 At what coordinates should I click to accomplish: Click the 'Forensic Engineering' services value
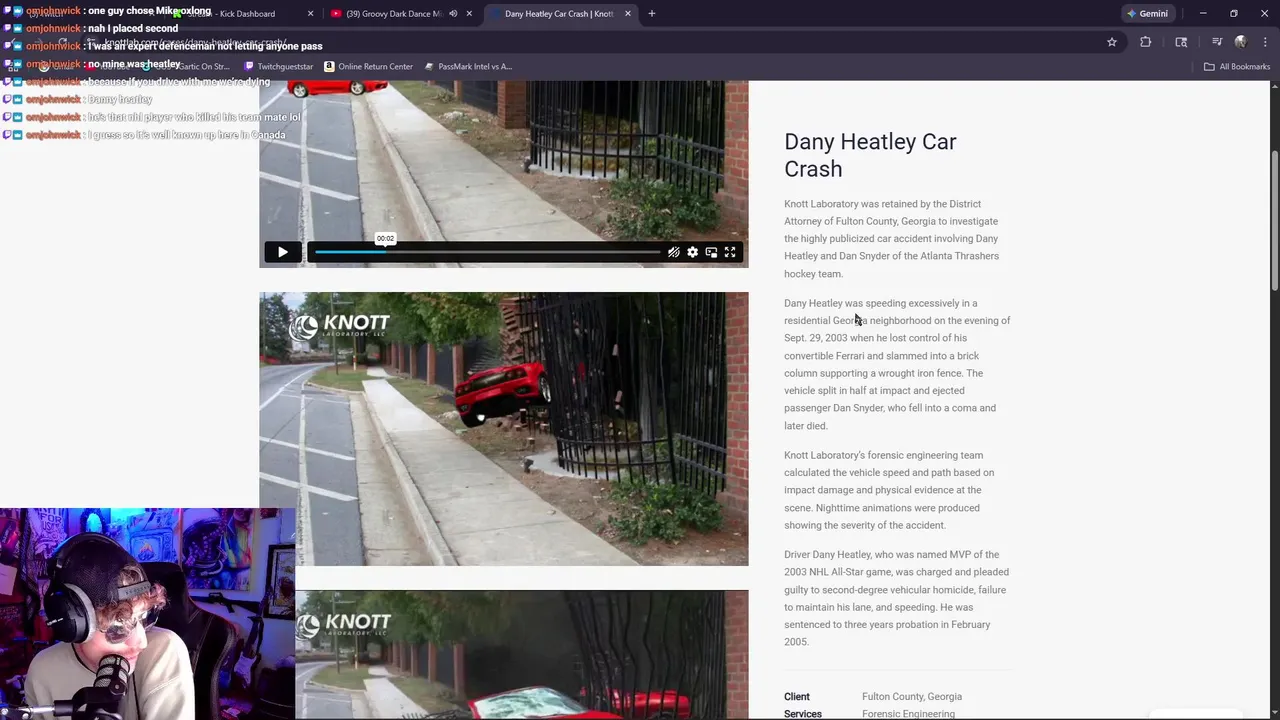pyautogui.click(x=908, y=714)
